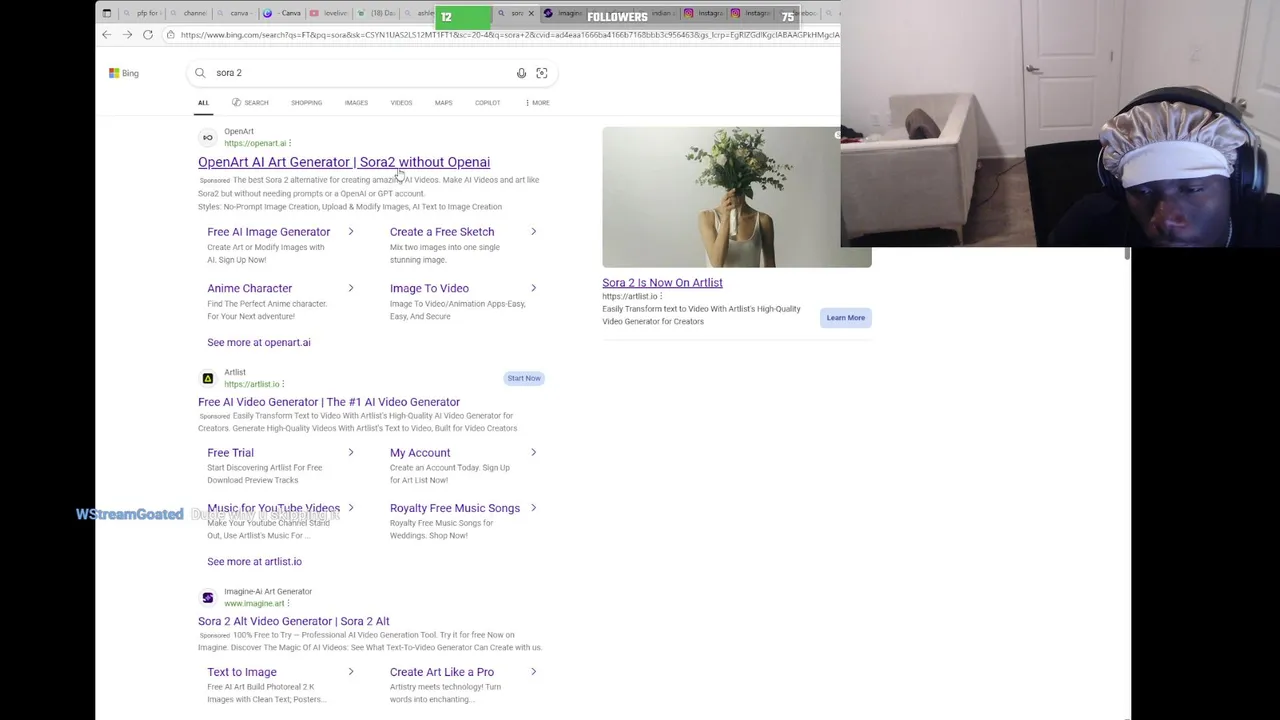Click the arrow beside 'Image to Video'
This screenshot has height=720, width=1280.
tap(533, 288)
